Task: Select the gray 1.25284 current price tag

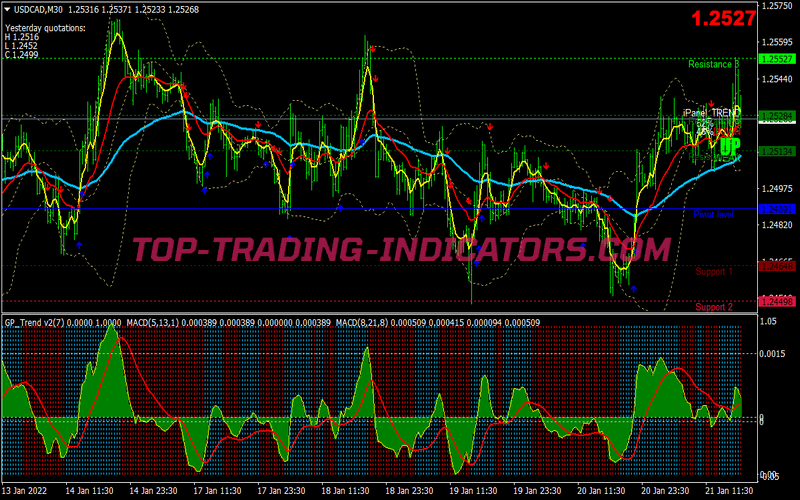Action: (777, 117)
